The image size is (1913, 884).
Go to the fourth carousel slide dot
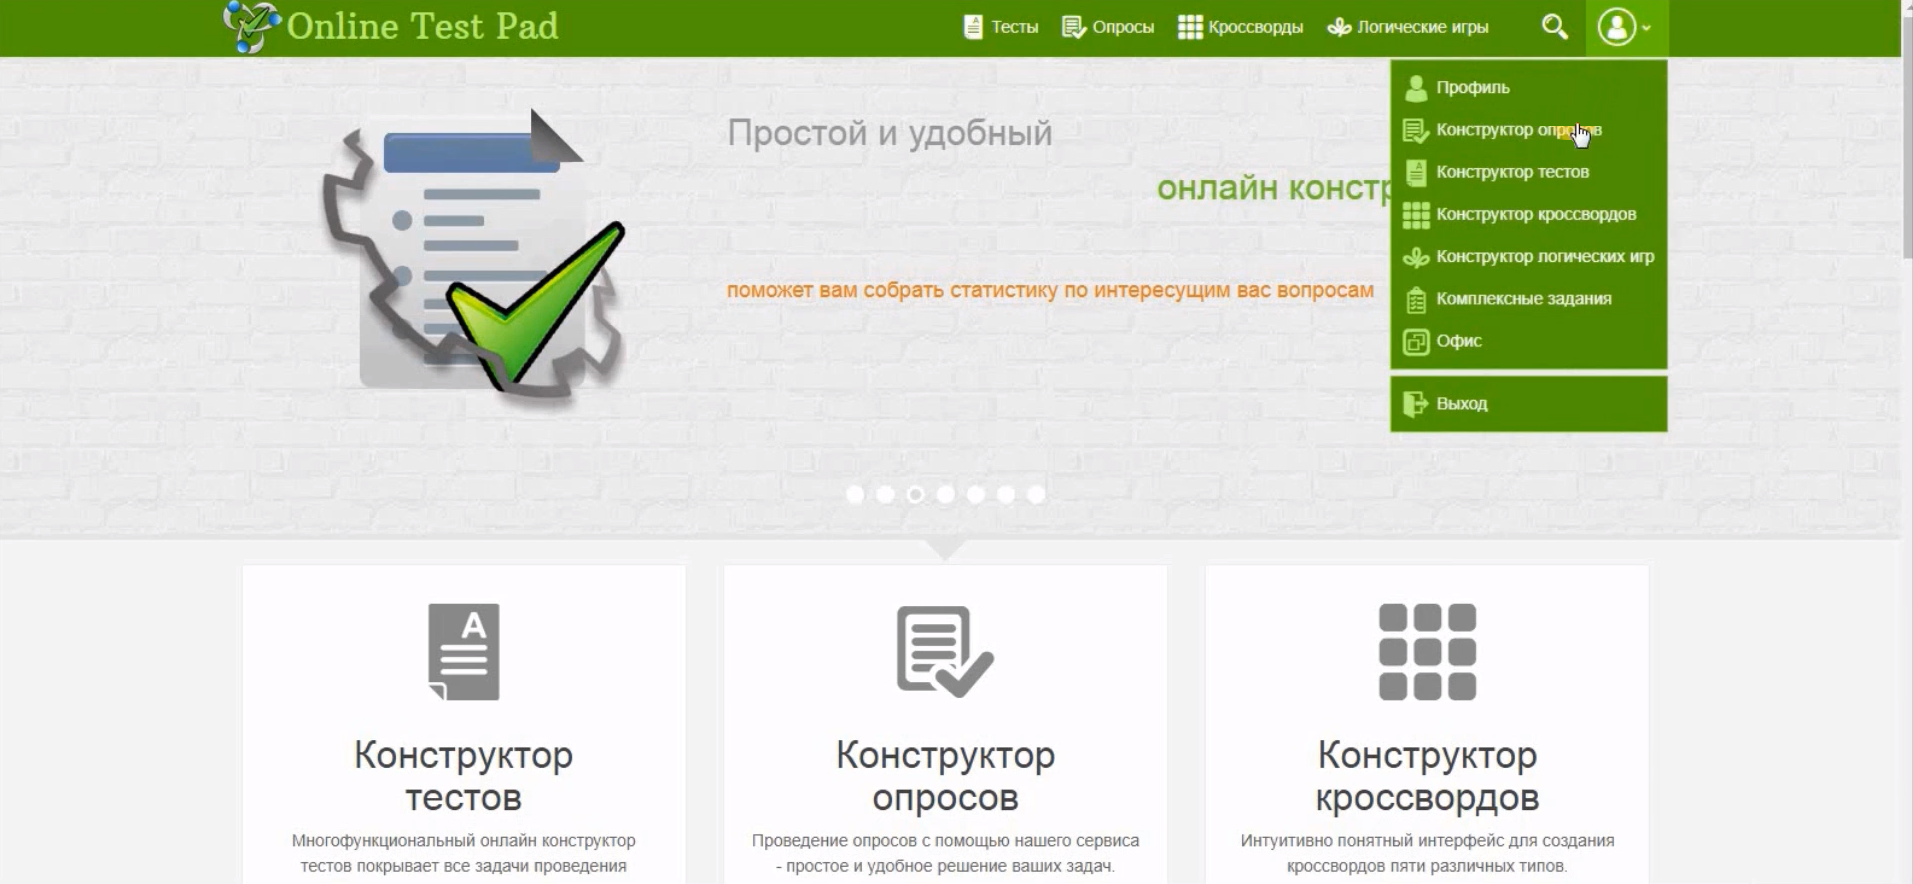click(945, 494)
